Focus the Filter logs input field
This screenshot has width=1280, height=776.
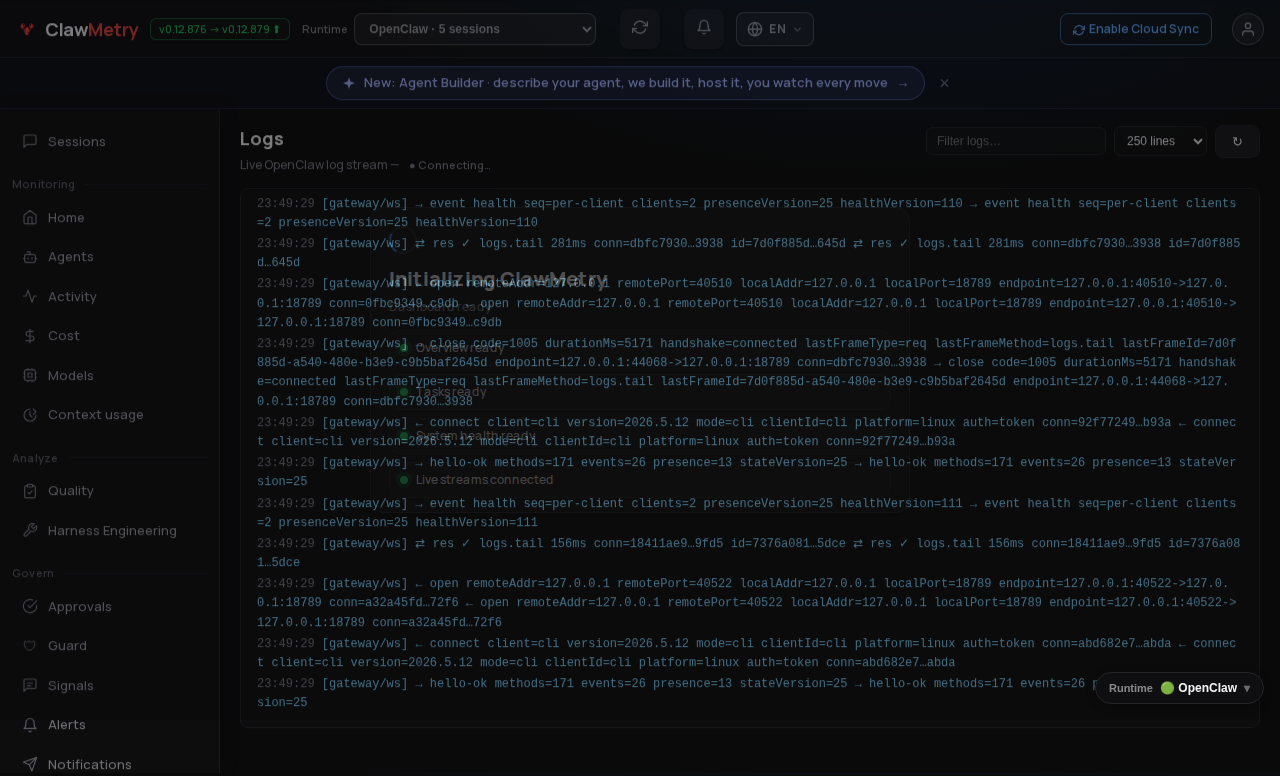click(1016, 141)
